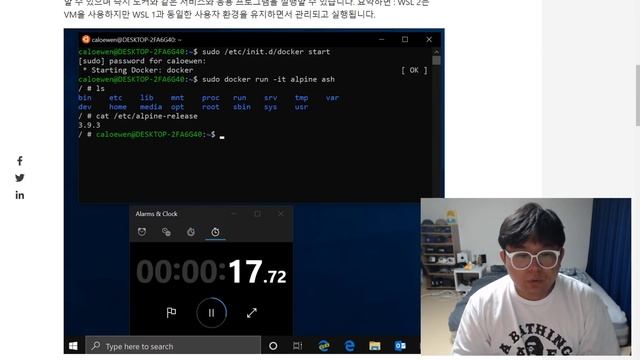Launch Microsoft Edge from the taskbar
640x360 pixels.
(x=349, y=346)
